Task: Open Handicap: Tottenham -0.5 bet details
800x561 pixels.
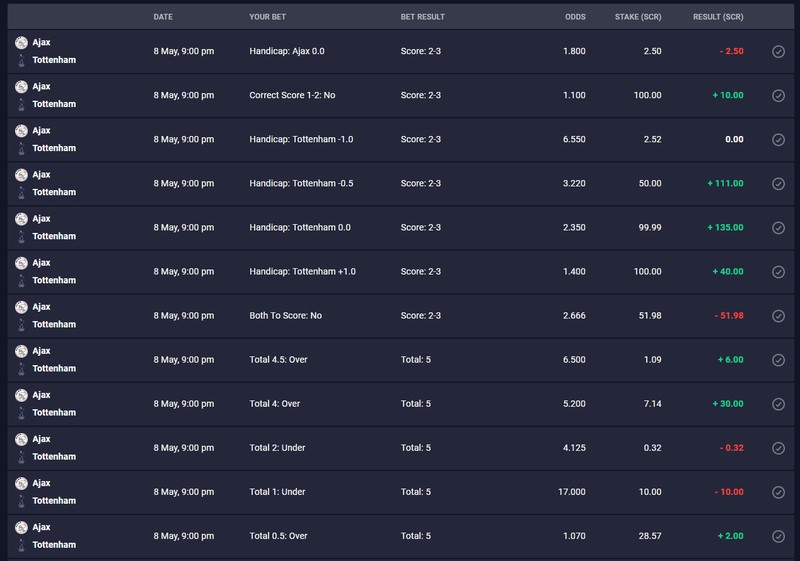Action: [x=401, y=184]
